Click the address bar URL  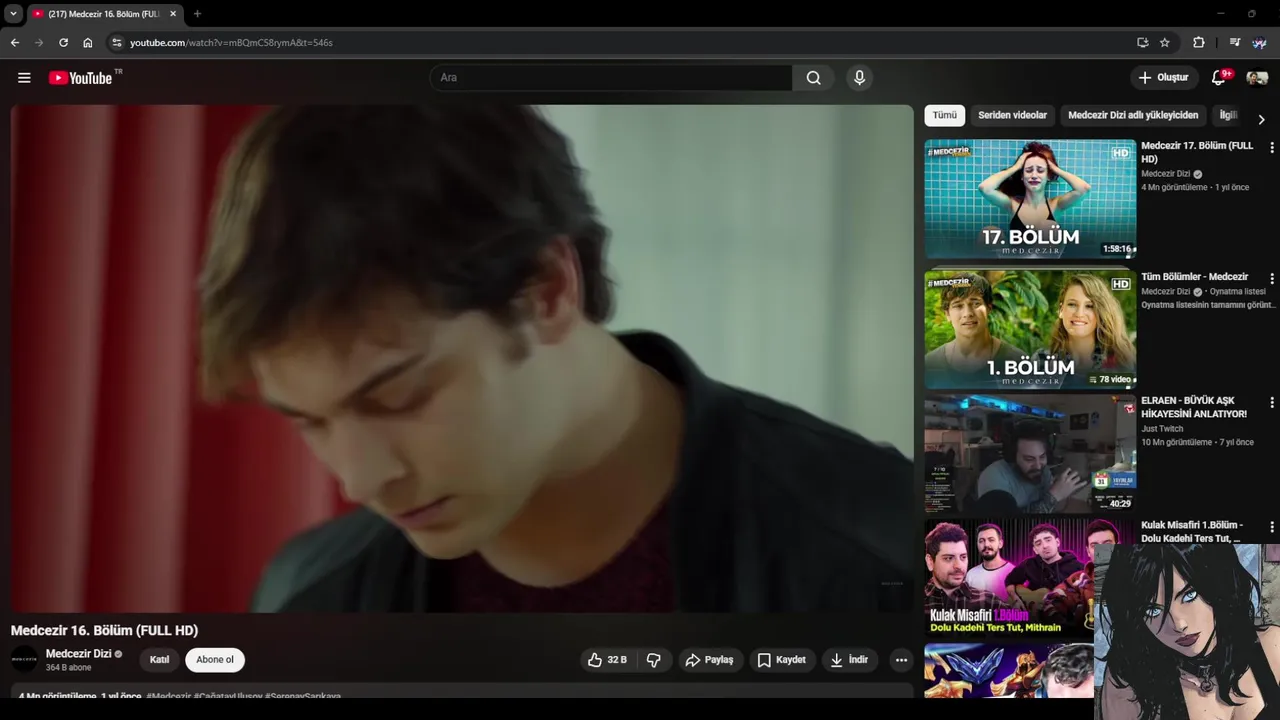231,43
